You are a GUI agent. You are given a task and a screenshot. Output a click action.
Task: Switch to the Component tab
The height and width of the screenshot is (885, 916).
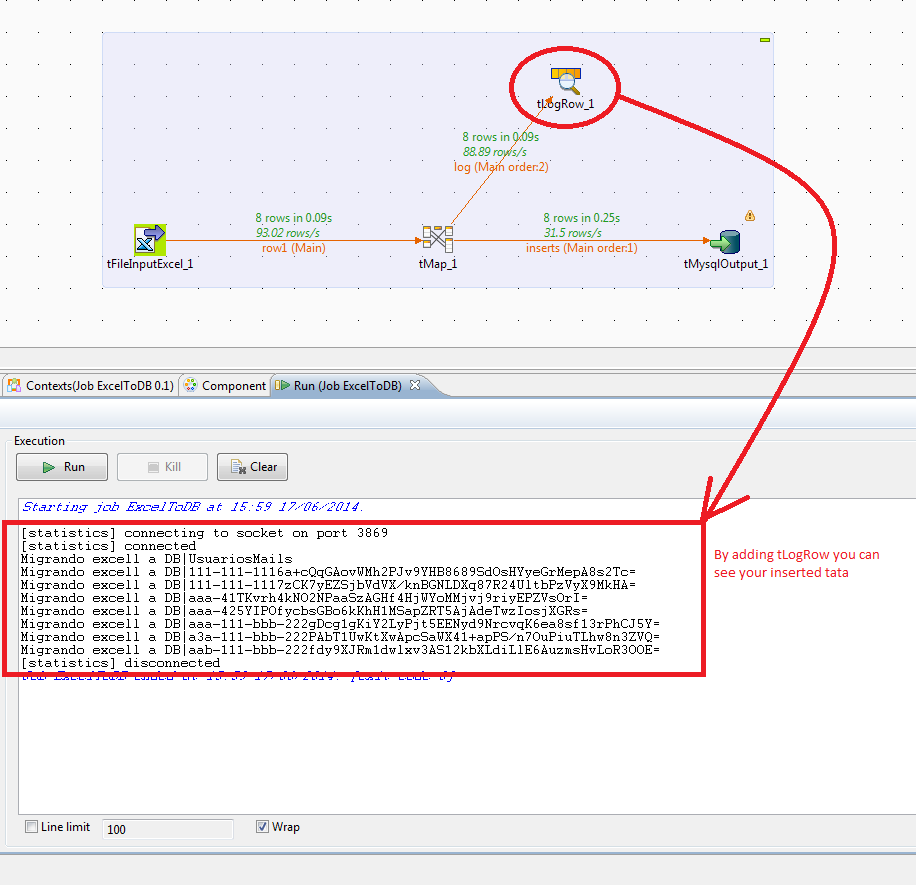tap(225, 386)
